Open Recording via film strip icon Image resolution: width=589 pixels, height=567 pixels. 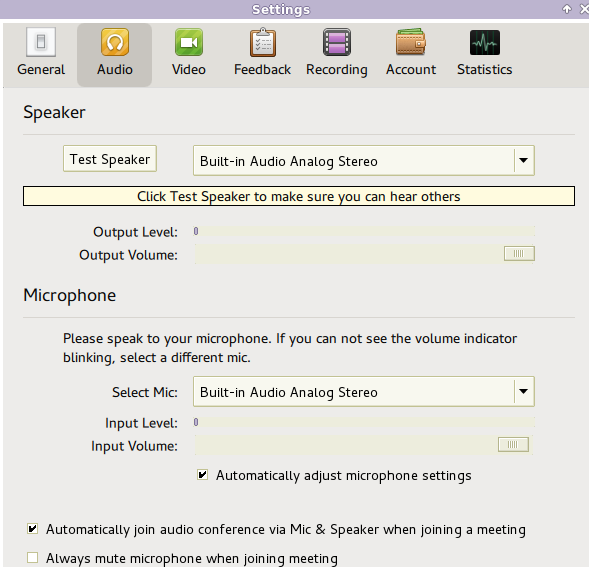point(337,42)
